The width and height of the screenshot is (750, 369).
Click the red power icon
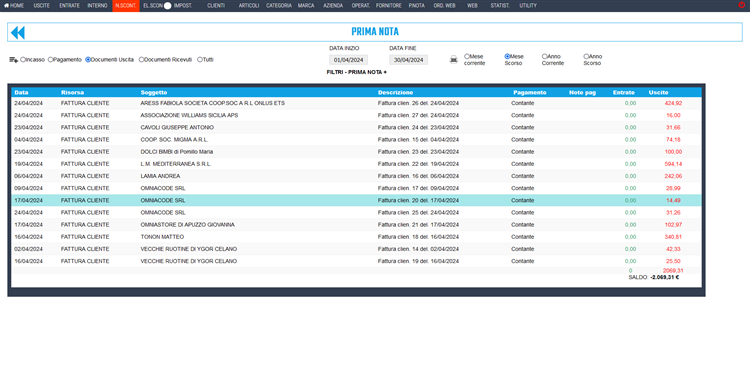pos(742,5)
